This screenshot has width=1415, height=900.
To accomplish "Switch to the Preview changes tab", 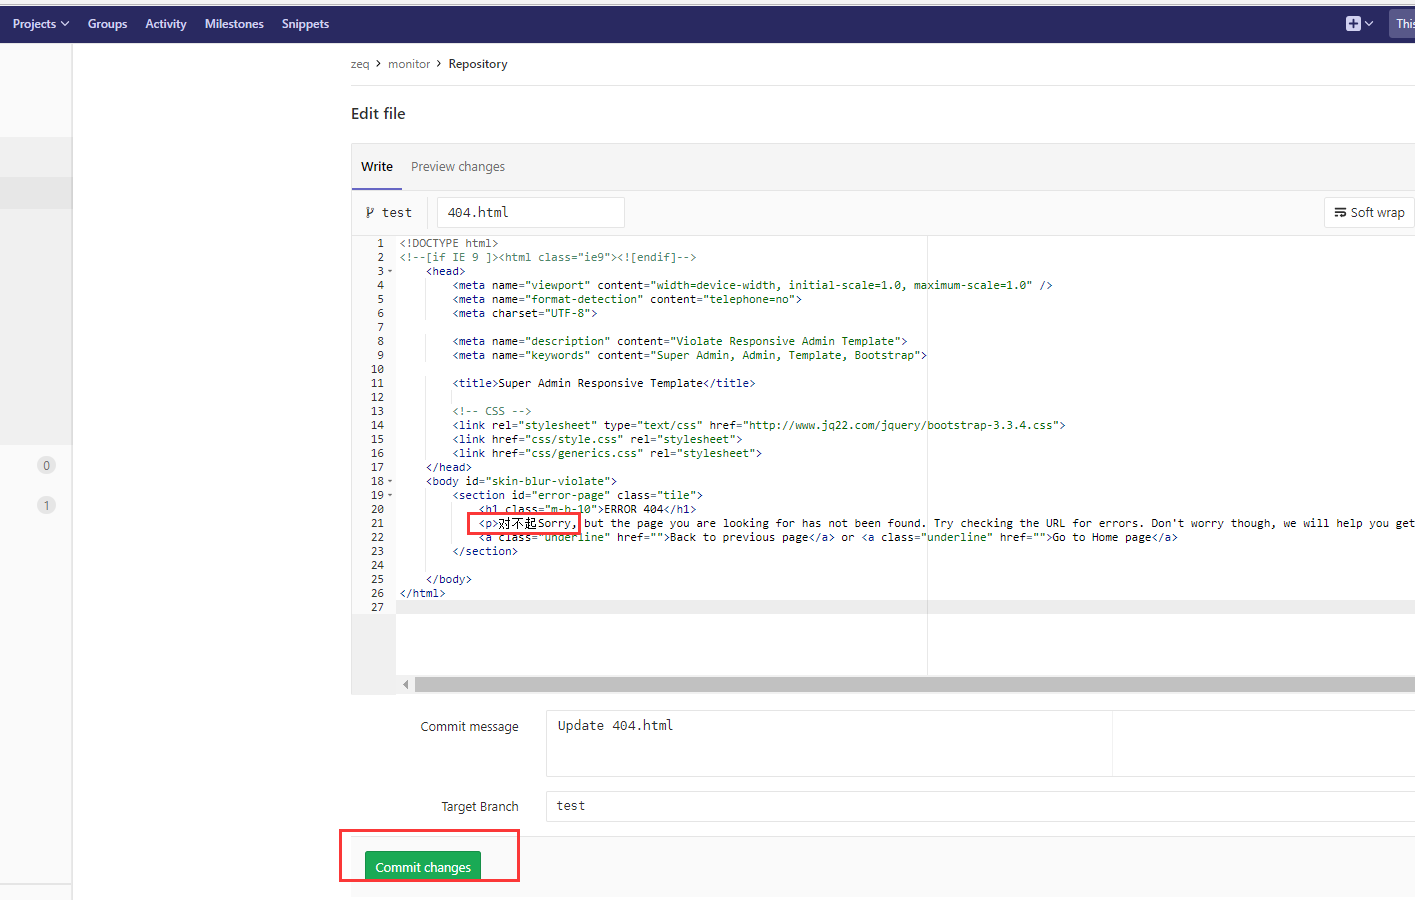I will click(457, 166).
